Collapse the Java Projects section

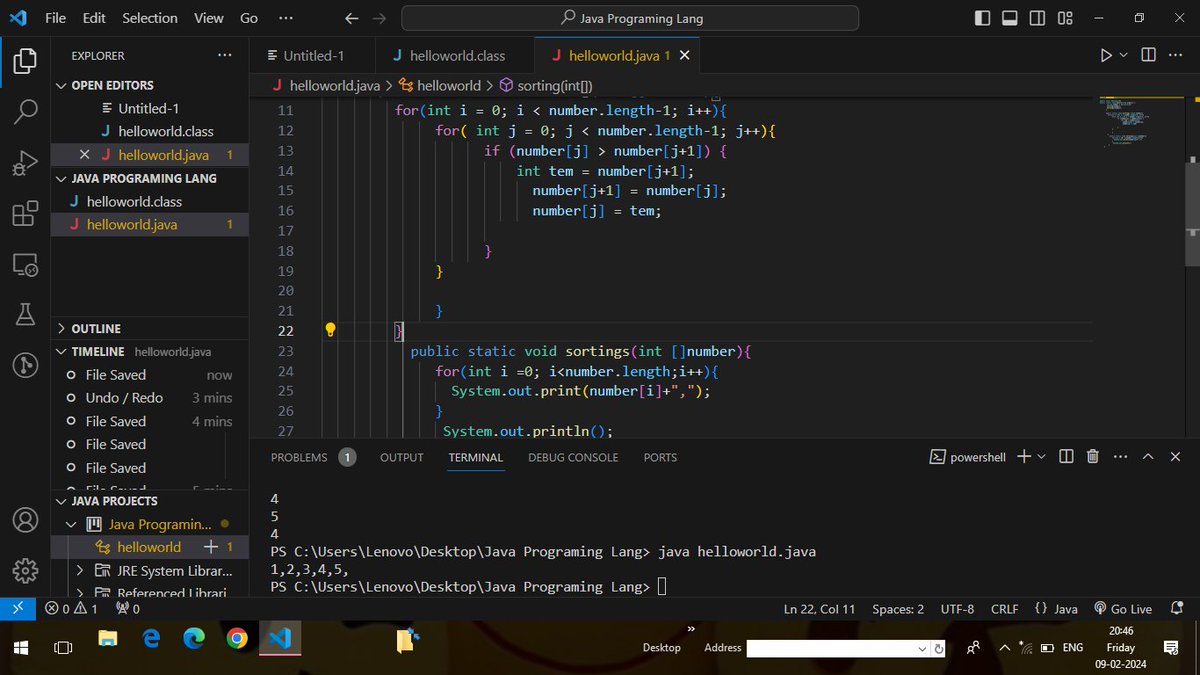pos(62,501)
